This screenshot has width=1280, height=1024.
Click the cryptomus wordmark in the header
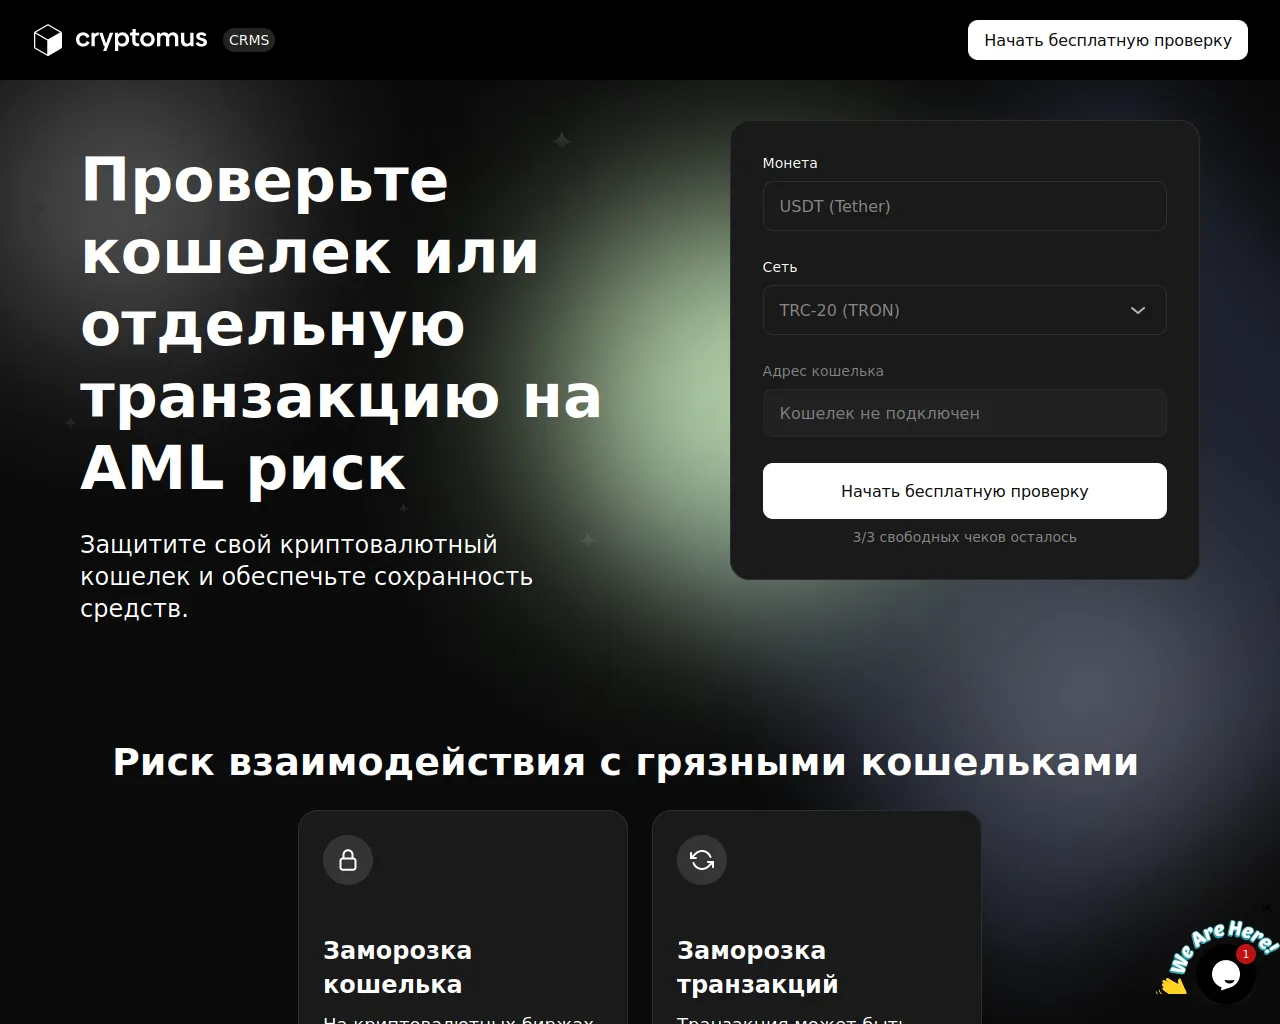(141, 39)
